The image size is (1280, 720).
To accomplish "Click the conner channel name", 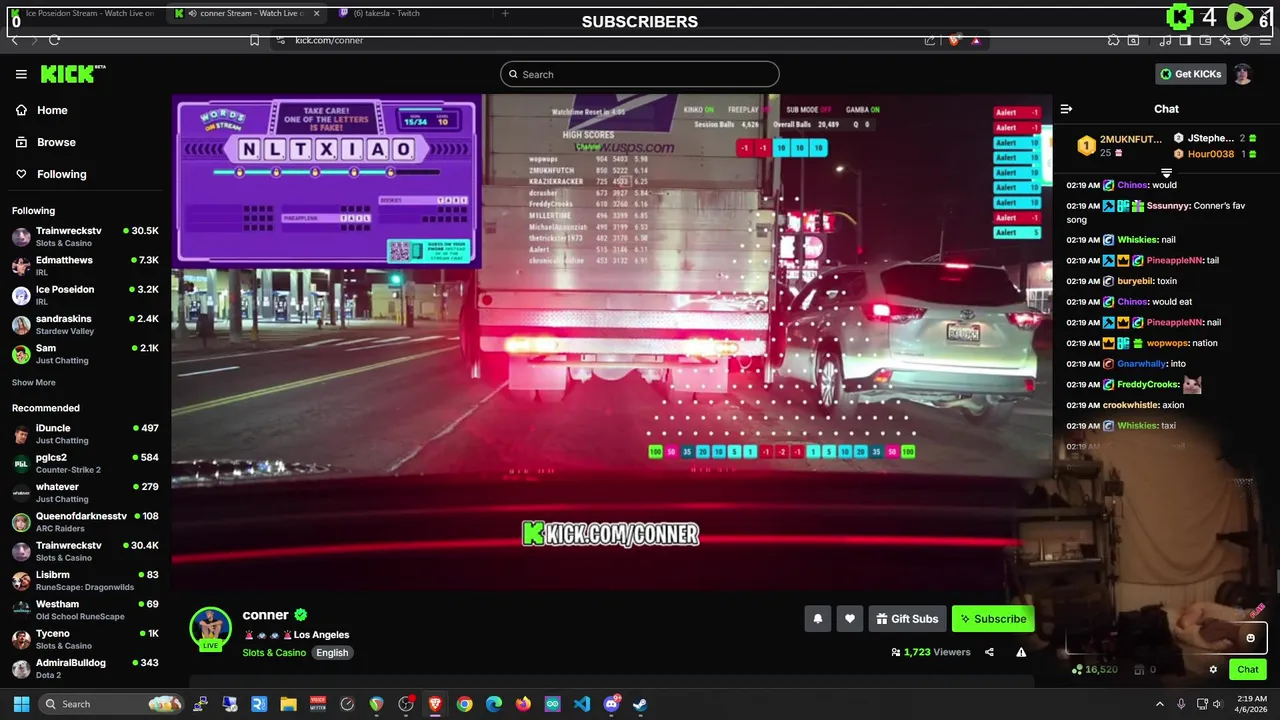I will click(x=265, y=615).
